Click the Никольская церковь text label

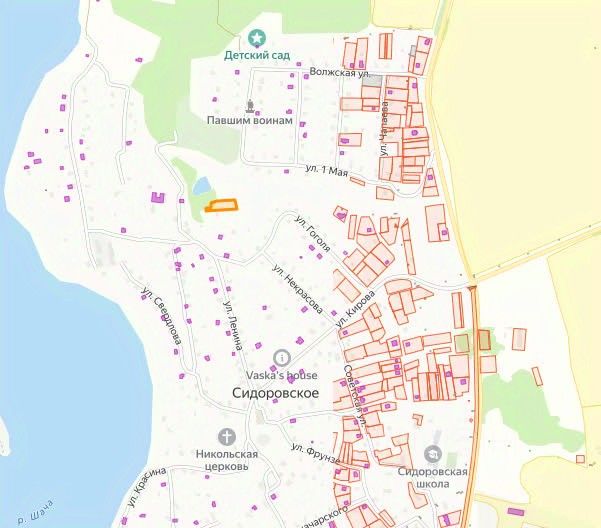tap(227, 460)
